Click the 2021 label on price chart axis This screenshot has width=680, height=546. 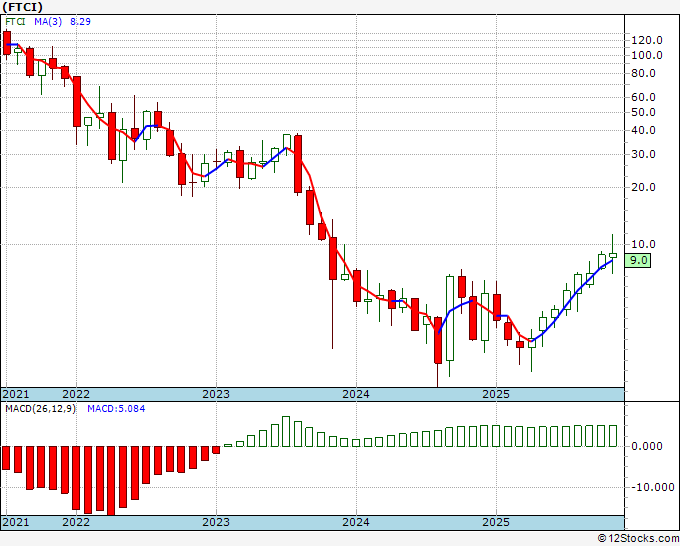click(x=16, y=394)
